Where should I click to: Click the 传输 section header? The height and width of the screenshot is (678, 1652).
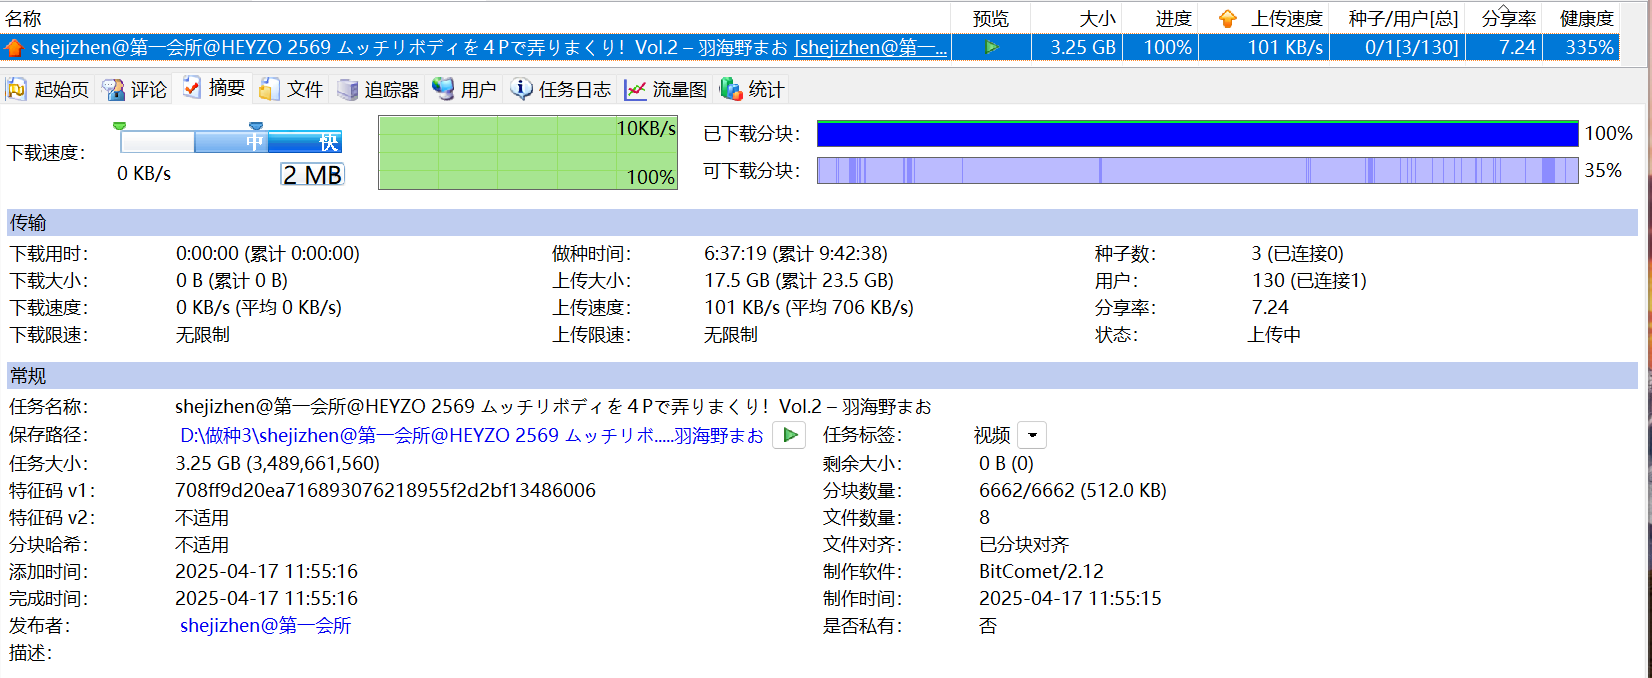[822, 222]
